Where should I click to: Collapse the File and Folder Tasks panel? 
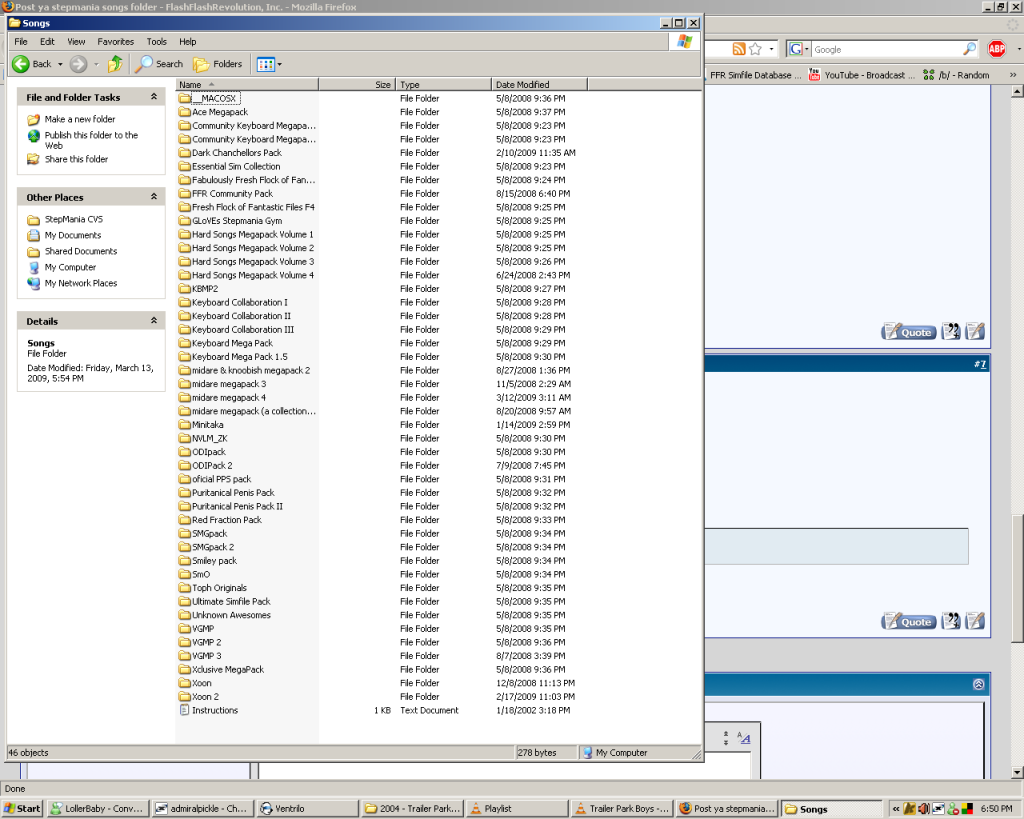(x=154, y=97)
